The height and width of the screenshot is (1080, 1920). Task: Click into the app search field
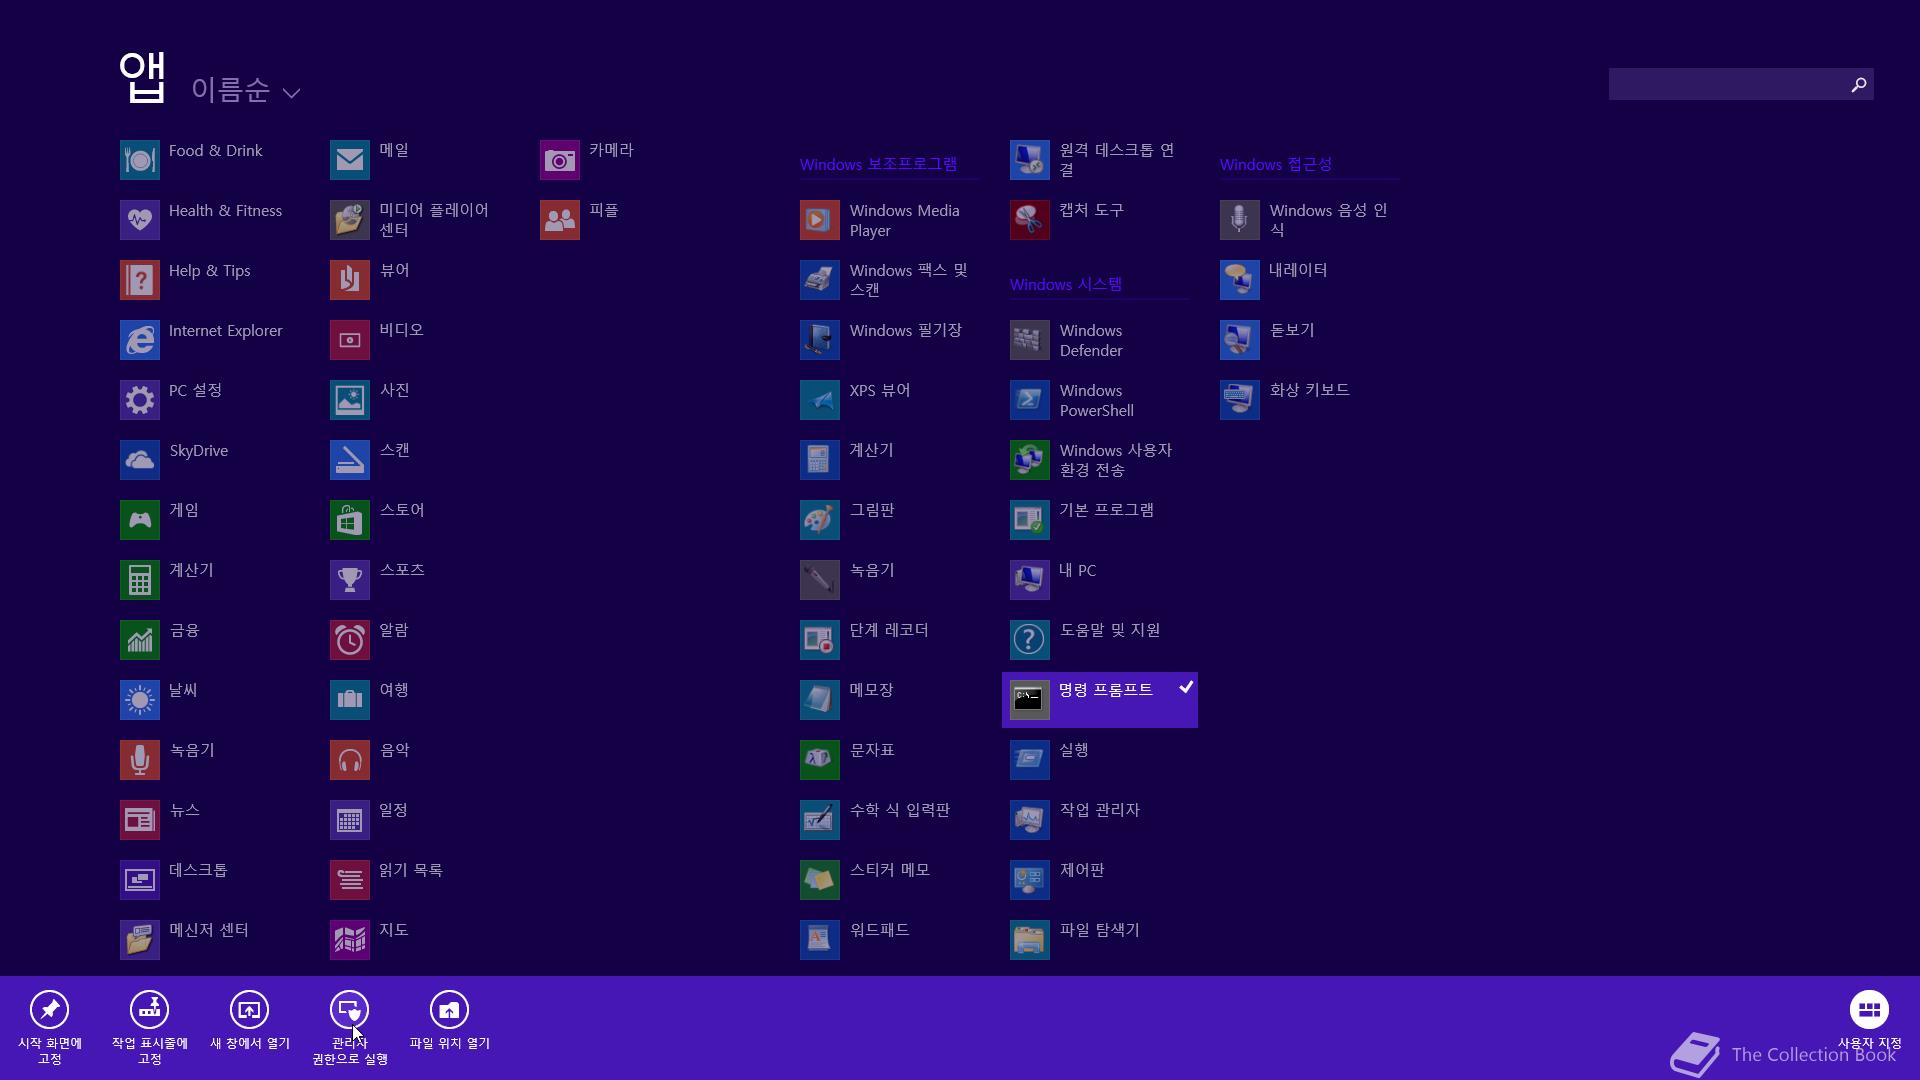click(x=1726, y=85)
